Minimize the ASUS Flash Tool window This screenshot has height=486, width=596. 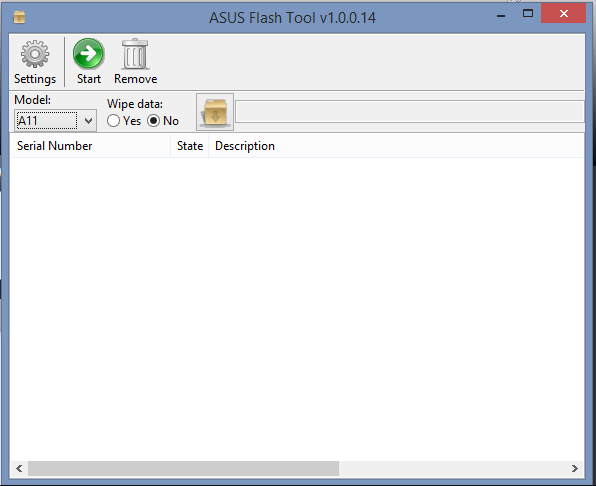(x=501, y=15)
